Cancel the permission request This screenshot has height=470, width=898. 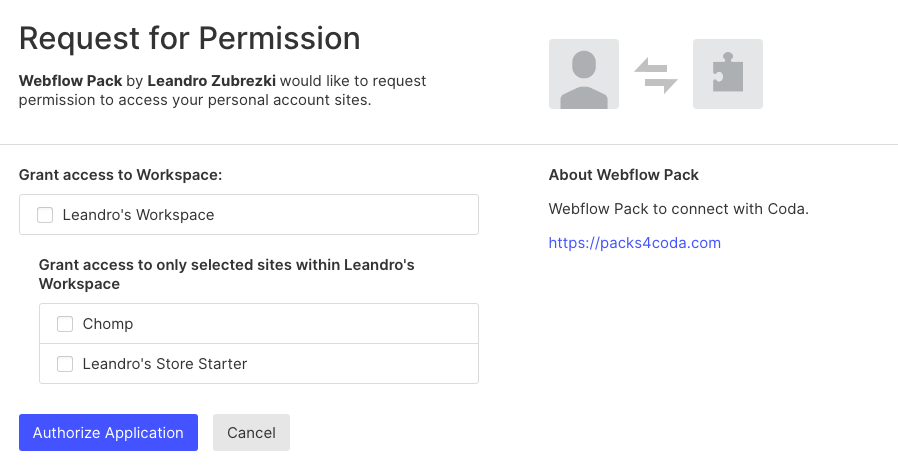251,433
